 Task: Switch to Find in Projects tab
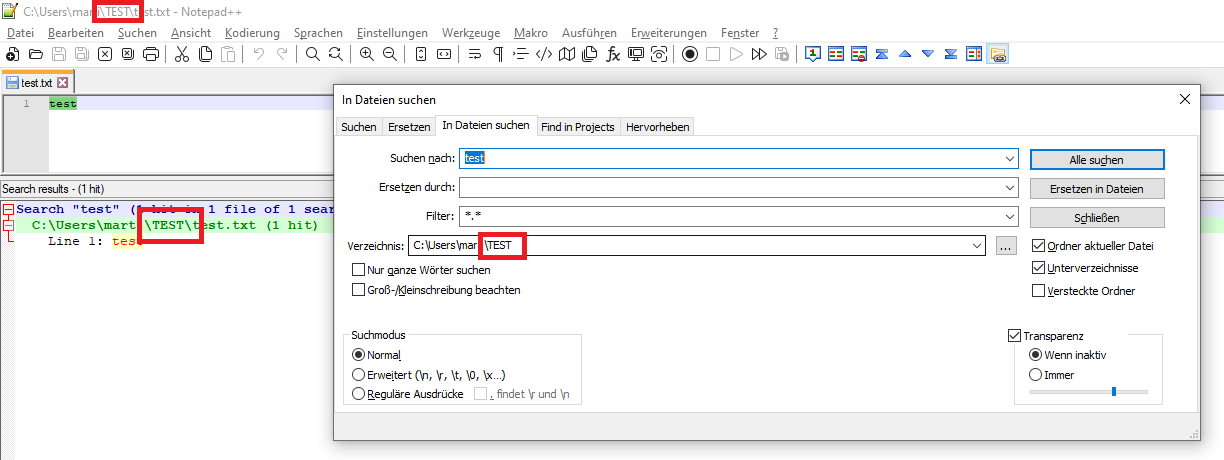[x=578, y=127]
